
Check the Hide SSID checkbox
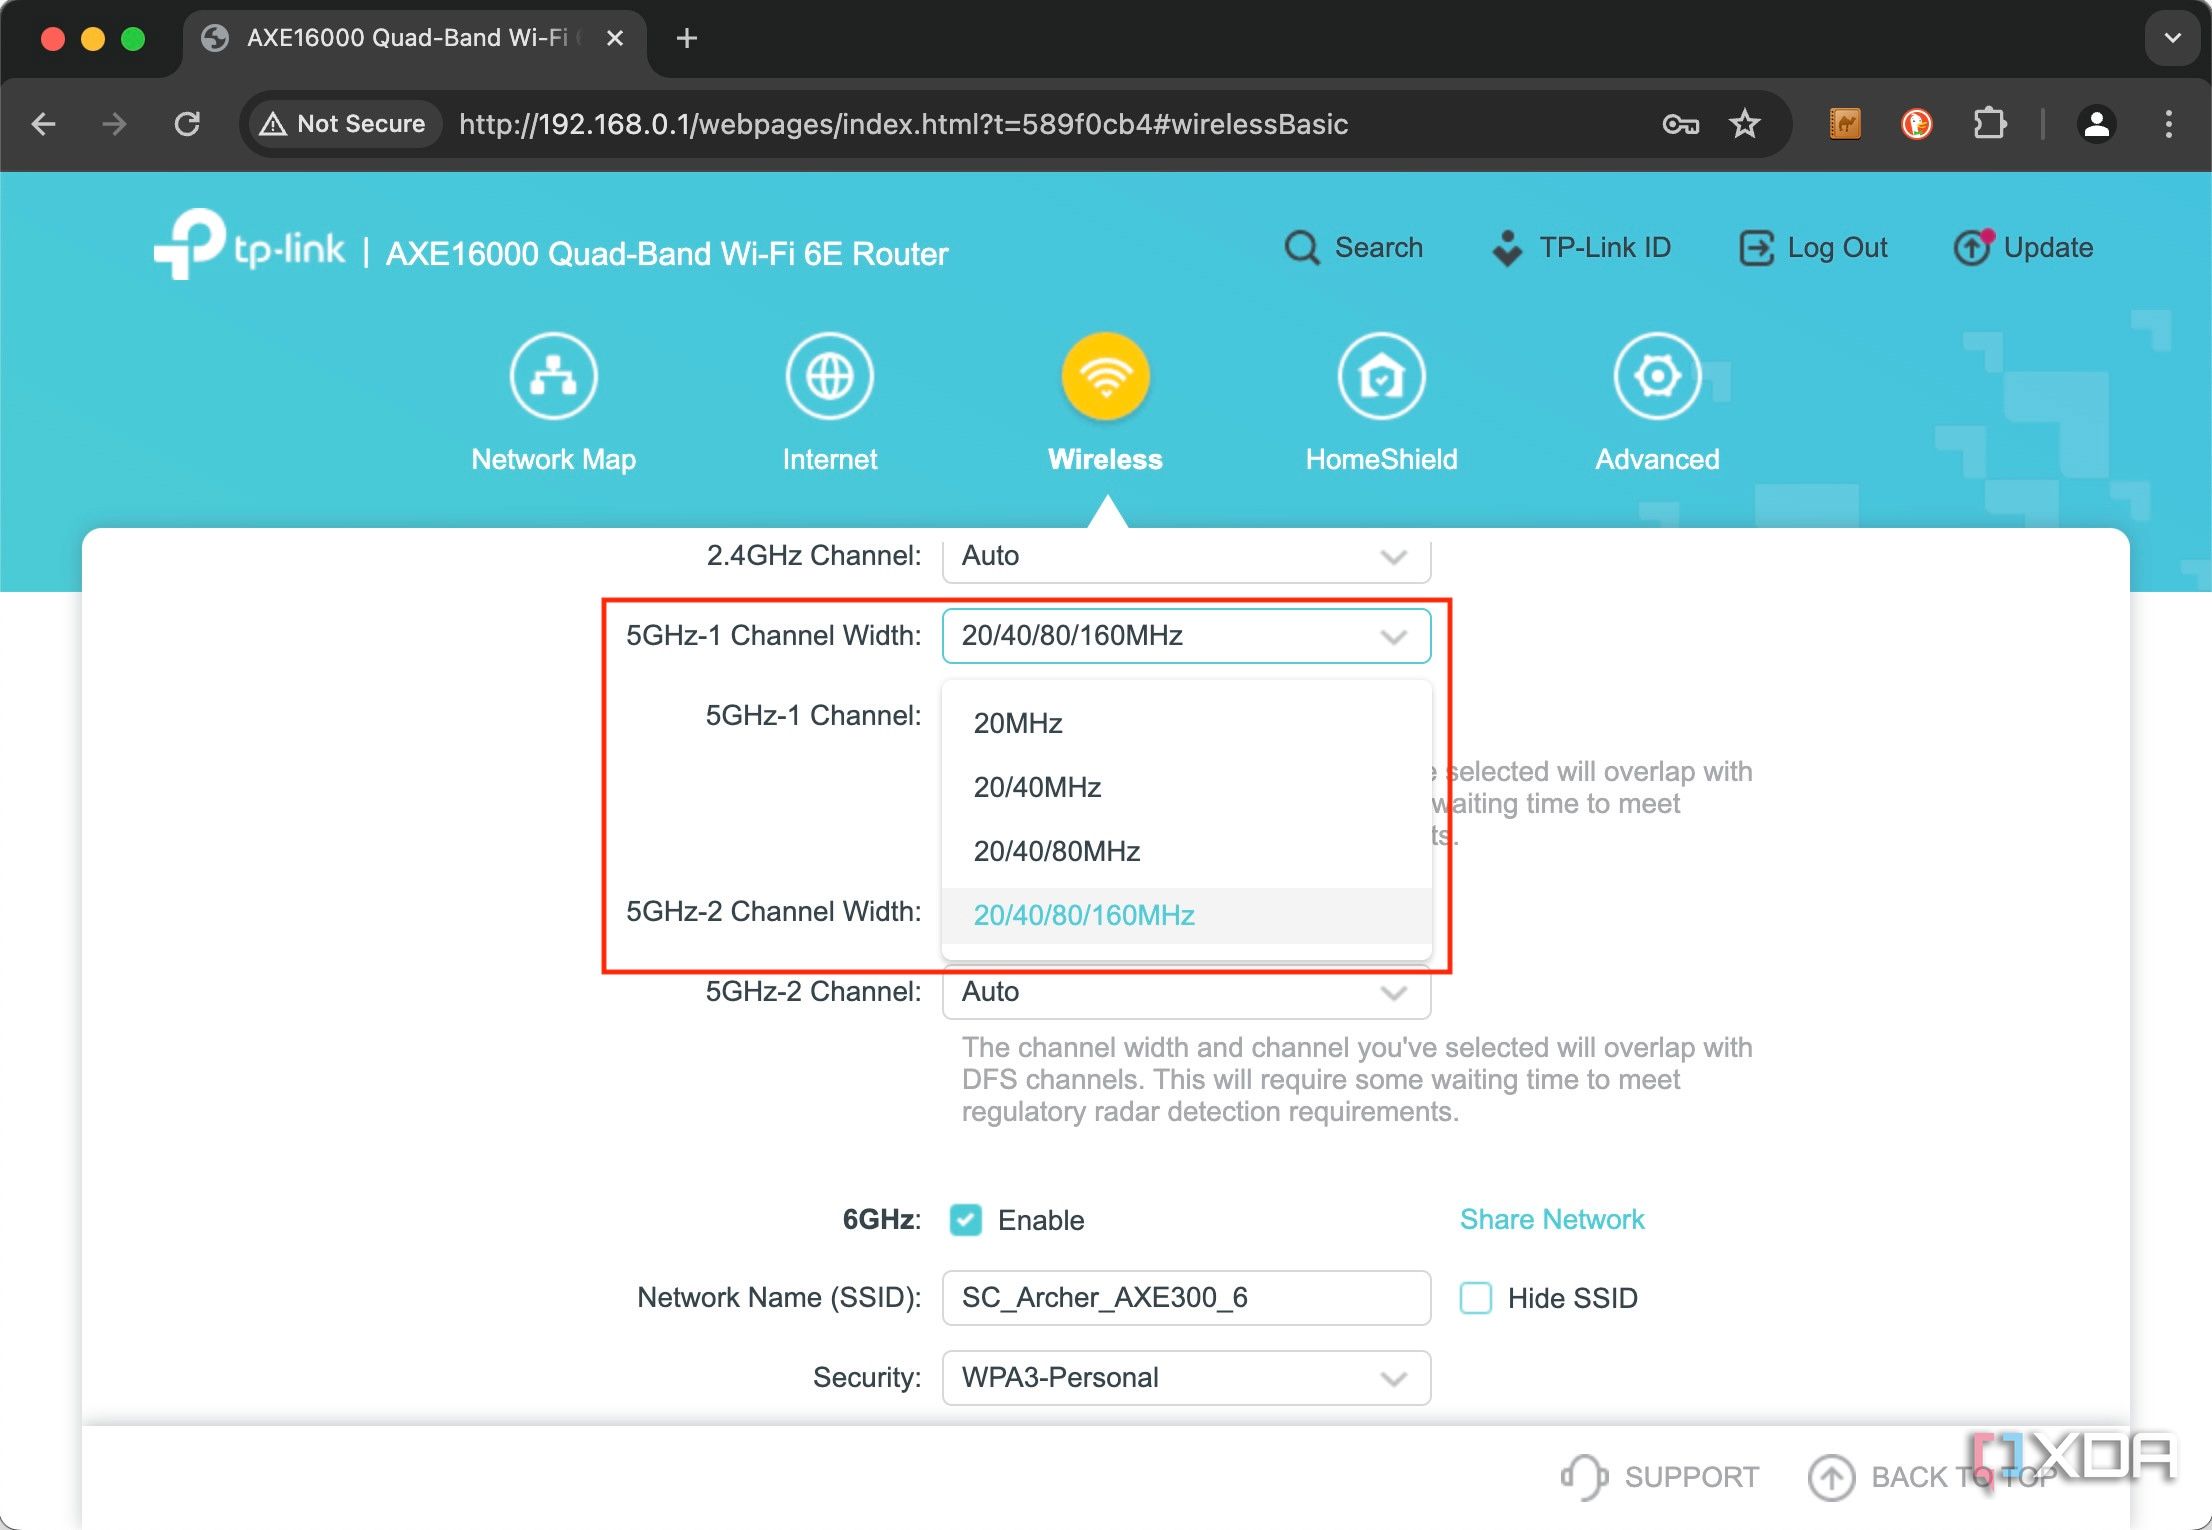click(x=1475, y=1297)
